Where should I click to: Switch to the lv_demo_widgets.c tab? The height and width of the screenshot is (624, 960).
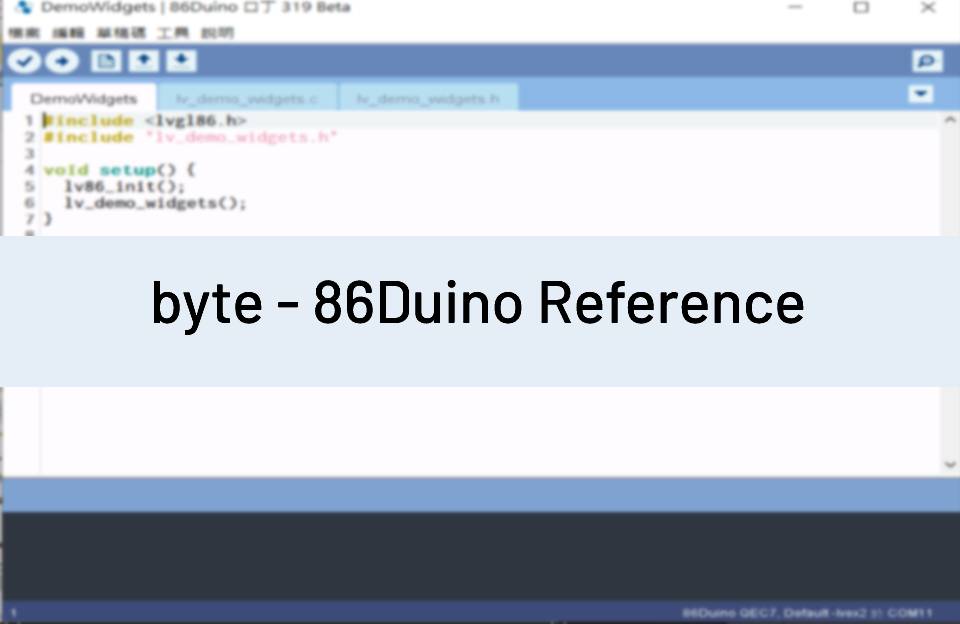point(247,99)
